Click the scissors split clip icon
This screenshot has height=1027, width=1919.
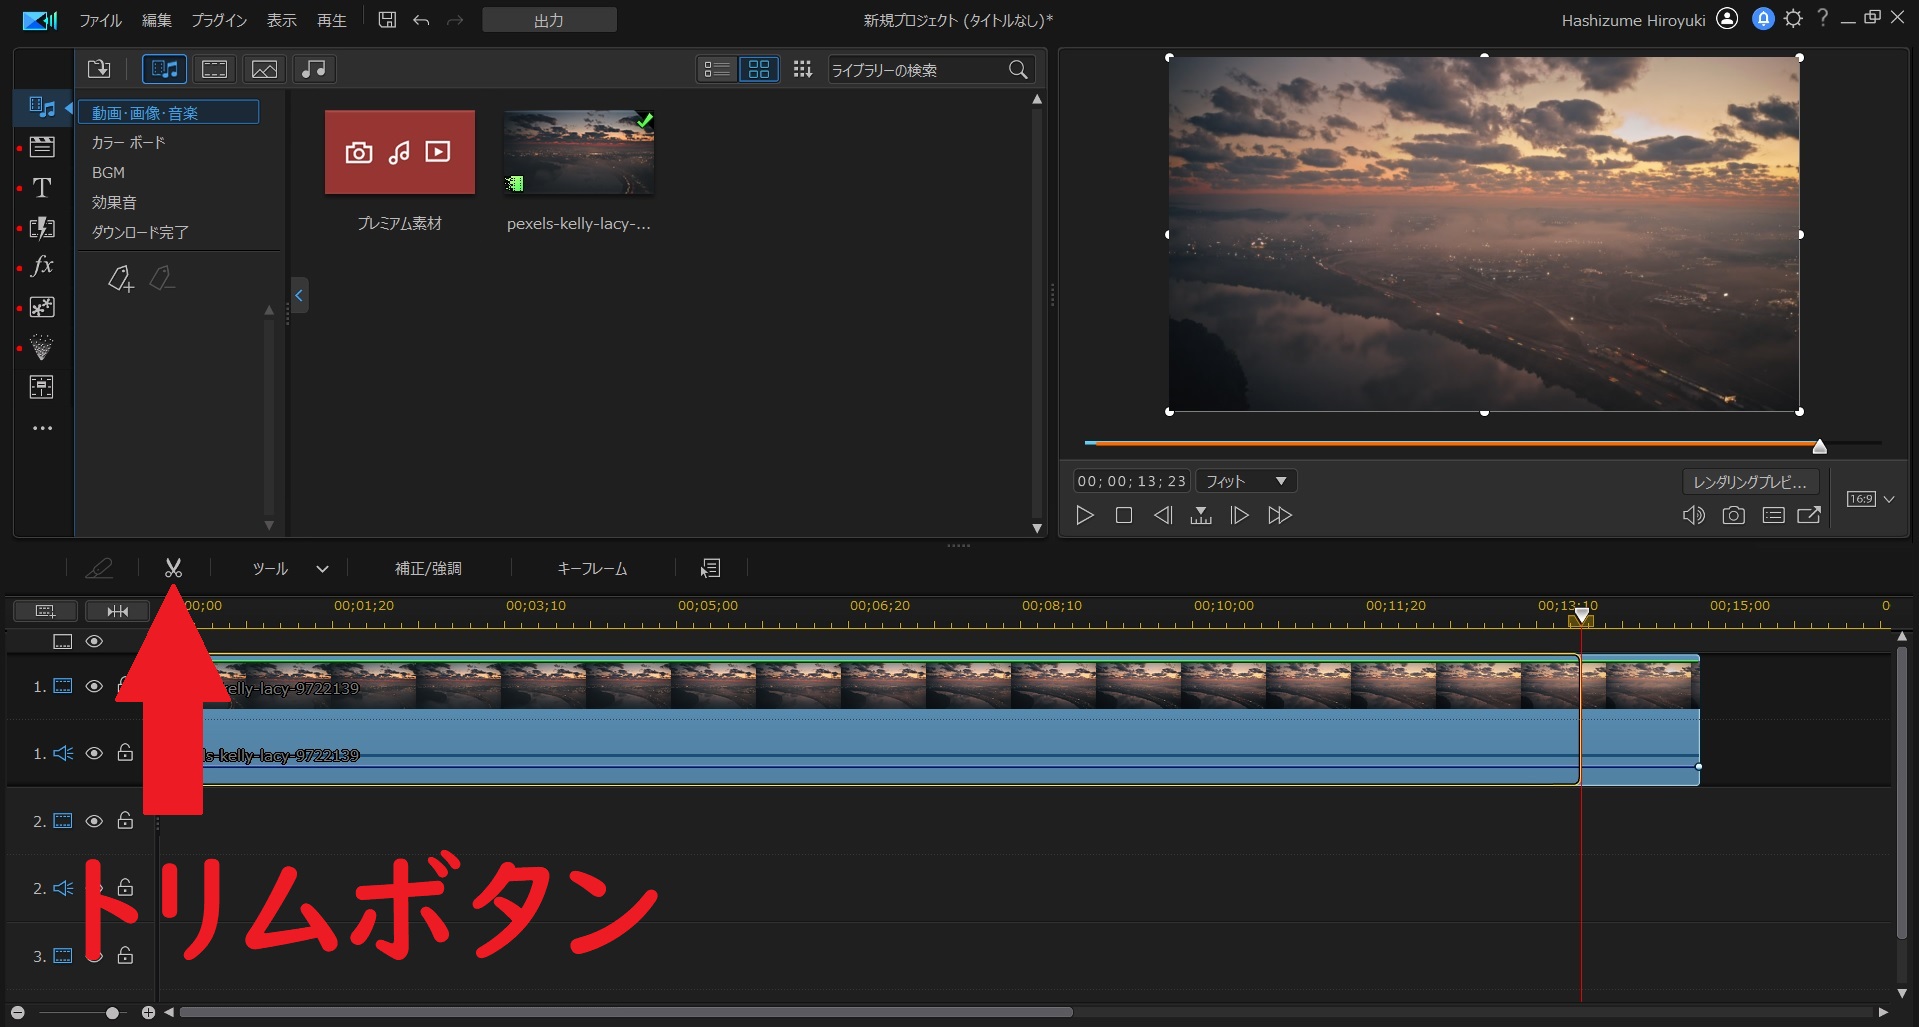[173, 568]
